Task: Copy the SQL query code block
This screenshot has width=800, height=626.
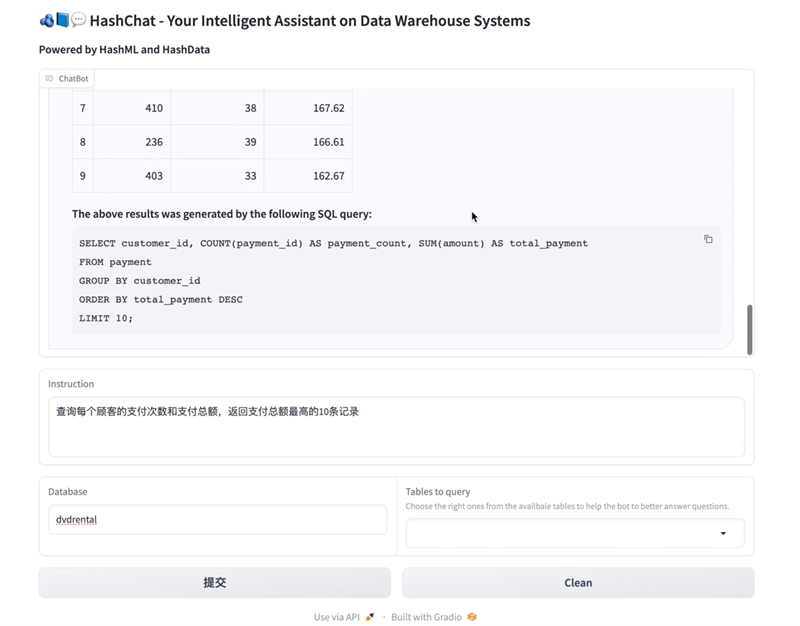Action: coord(708,239)
